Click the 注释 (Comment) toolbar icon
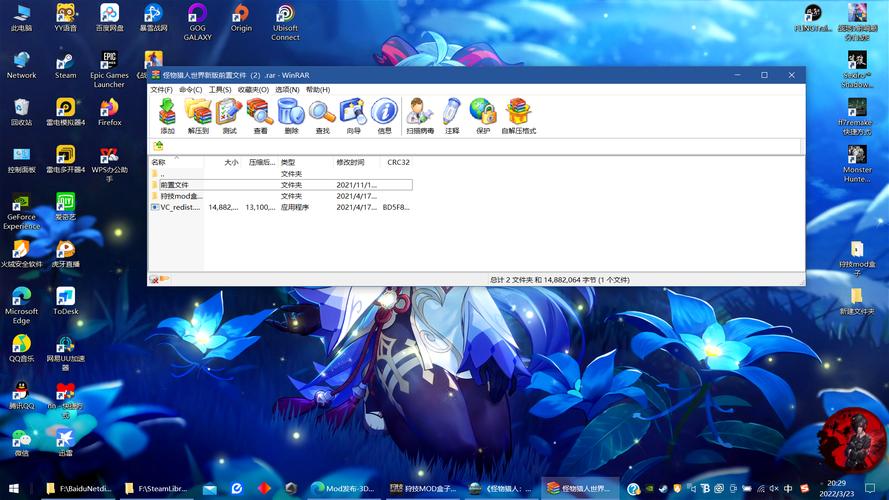 452,116
